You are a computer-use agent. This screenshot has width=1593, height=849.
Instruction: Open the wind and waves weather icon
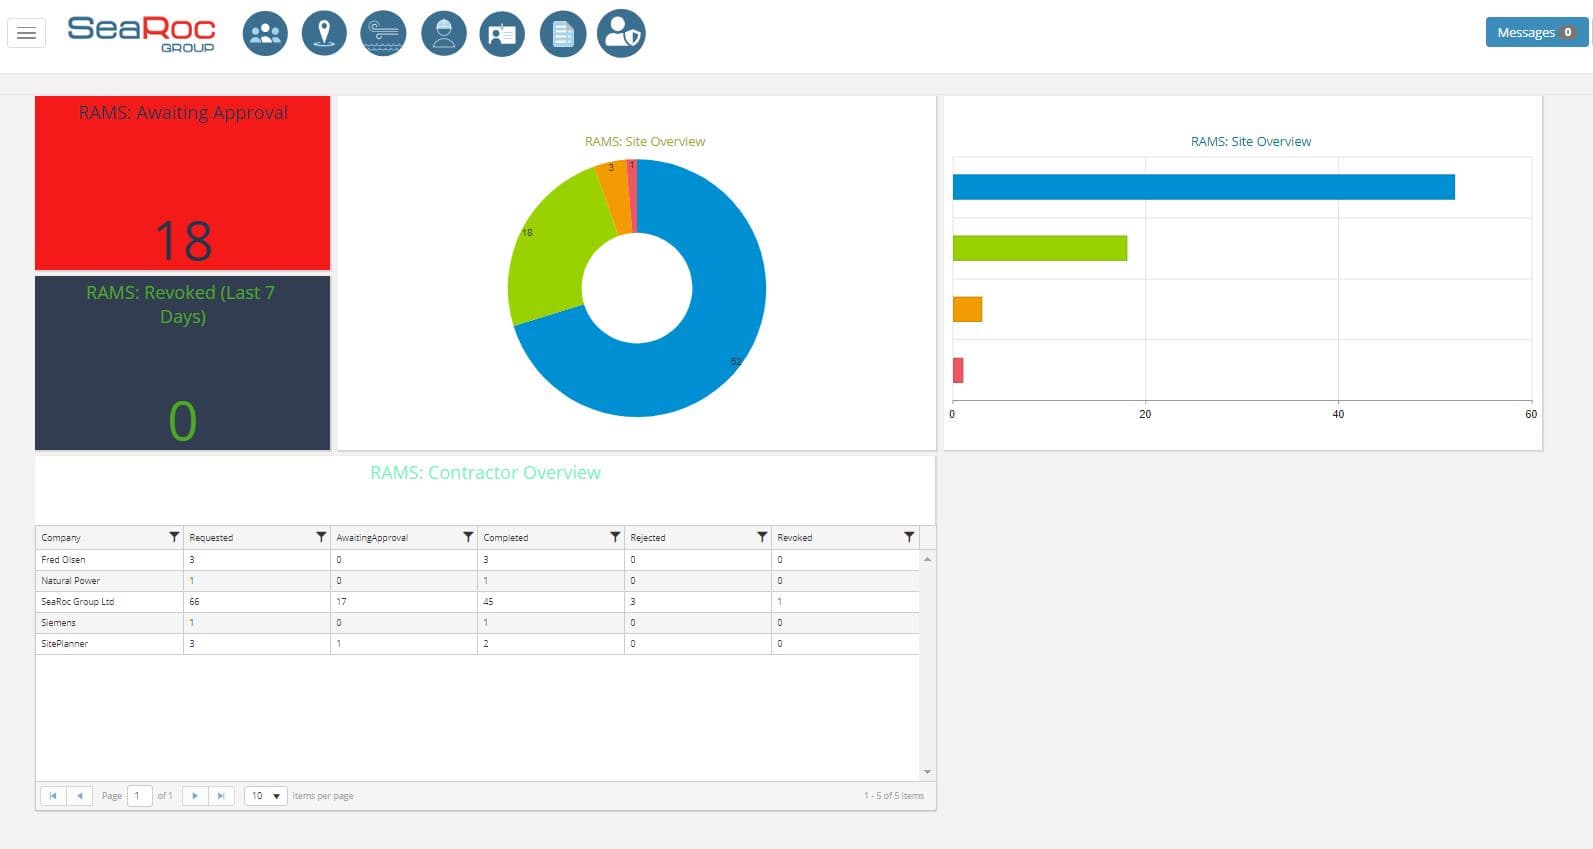pyautogui.click(x=383, y=34)
